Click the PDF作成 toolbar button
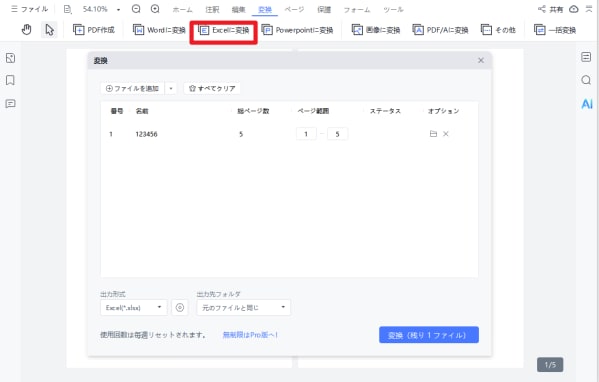599x382 pixels. point(94,30)
